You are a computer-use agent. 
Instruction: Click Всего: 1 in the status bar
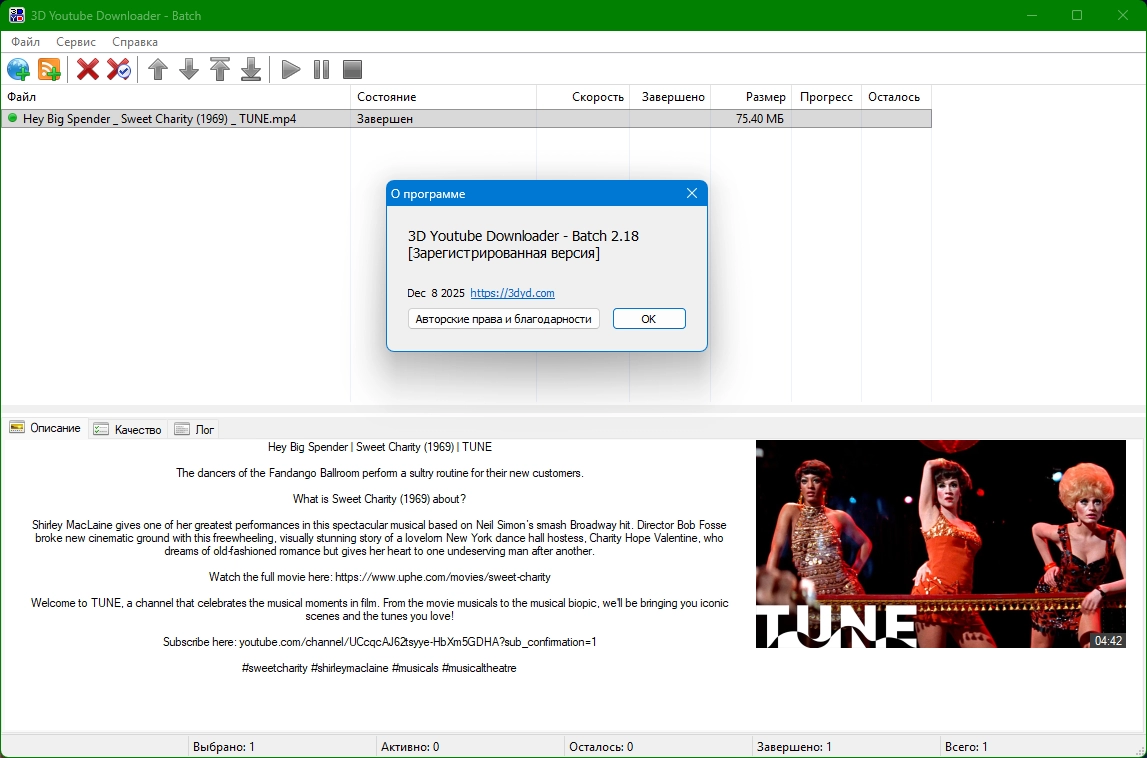click(966, 747)
